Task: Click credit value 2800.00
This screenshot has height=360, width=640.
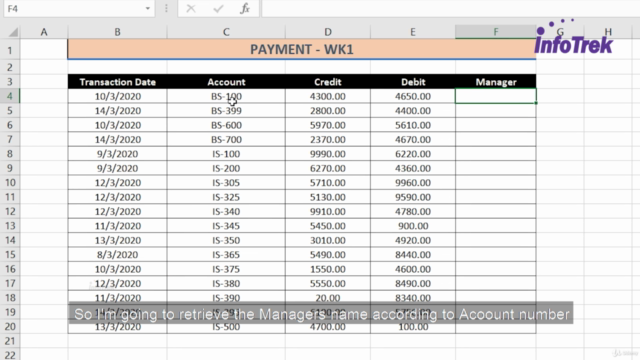Action: (x=328, y=111)
